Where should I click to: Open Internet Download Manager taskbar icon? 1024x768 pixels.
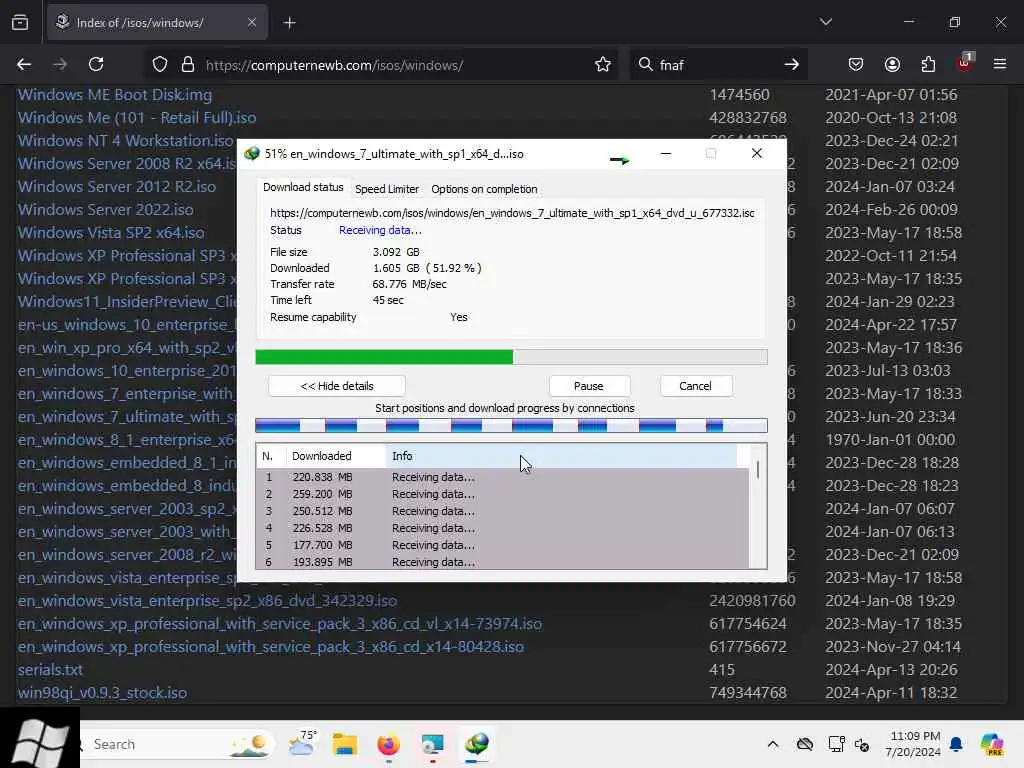pos(477,743)
